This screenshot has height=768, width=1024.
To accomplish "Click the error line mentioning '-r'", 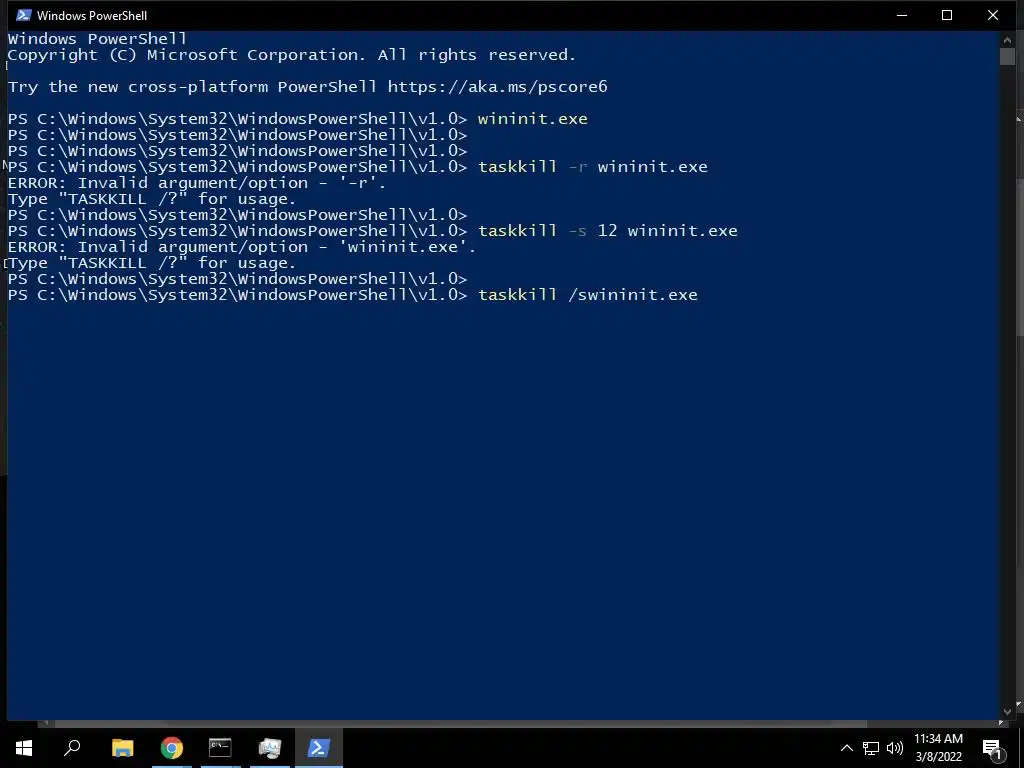I will coord(197,183).
